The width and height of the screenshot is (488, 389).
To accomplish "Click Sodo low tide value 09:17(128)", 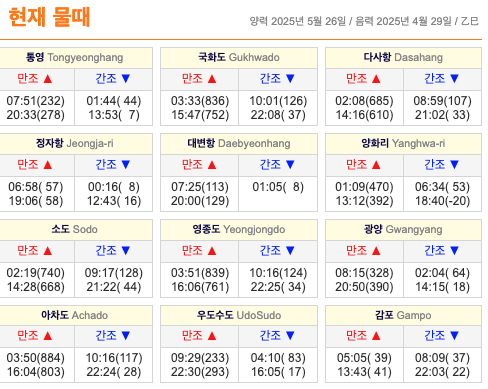I will [114, 273].
